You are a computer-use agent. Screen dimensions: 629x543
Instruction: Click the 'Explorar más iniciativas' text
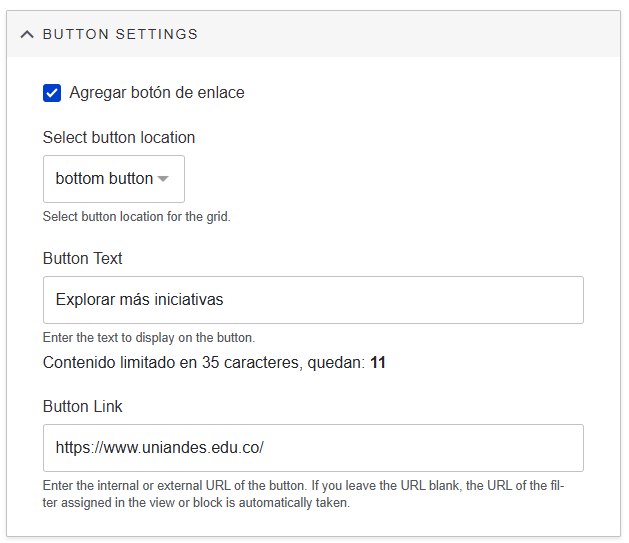tap(140, 300)
